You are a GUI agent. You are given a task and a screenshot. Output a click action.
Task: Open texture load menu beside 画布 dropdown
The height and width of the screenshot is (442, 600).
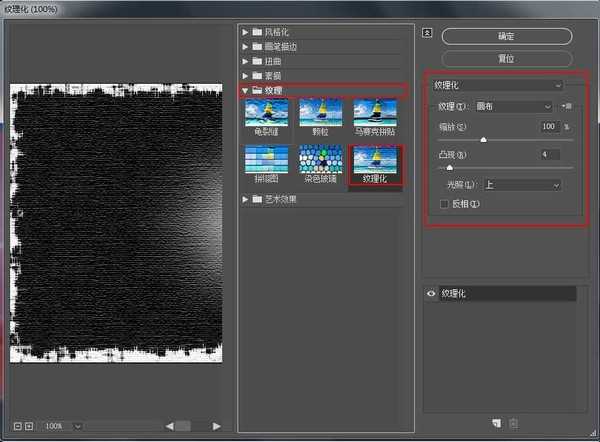(x=566, y=106)
